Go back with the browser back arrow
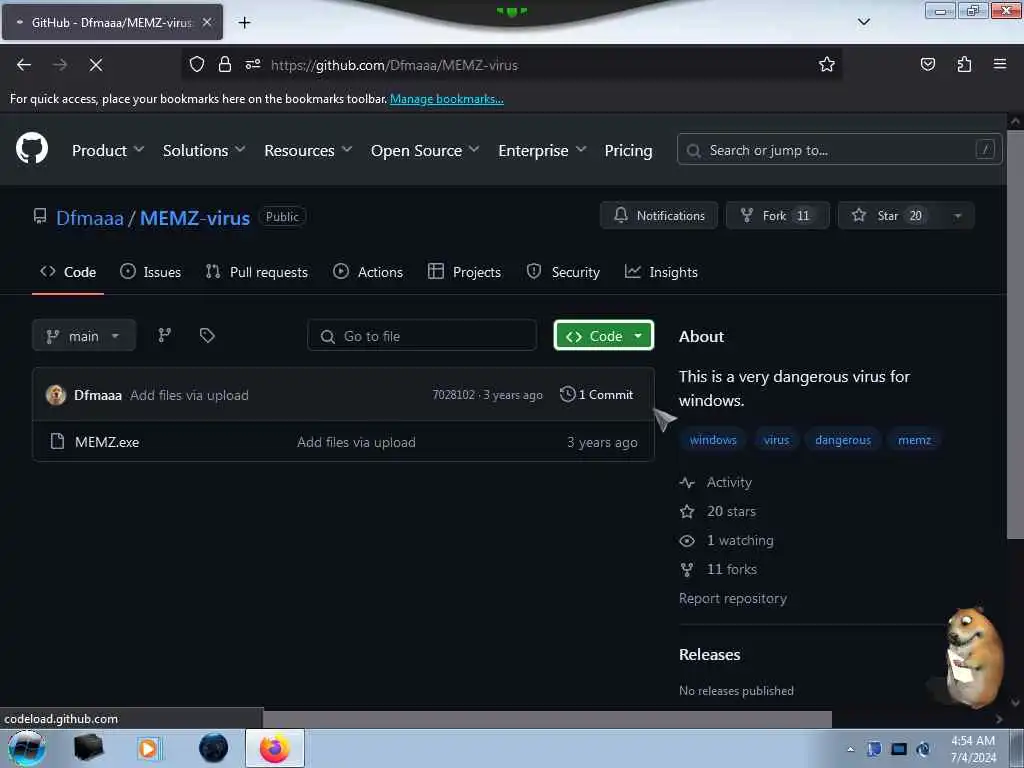The image size is (1024, 768). pyautogui.click(x=24, y=65)
